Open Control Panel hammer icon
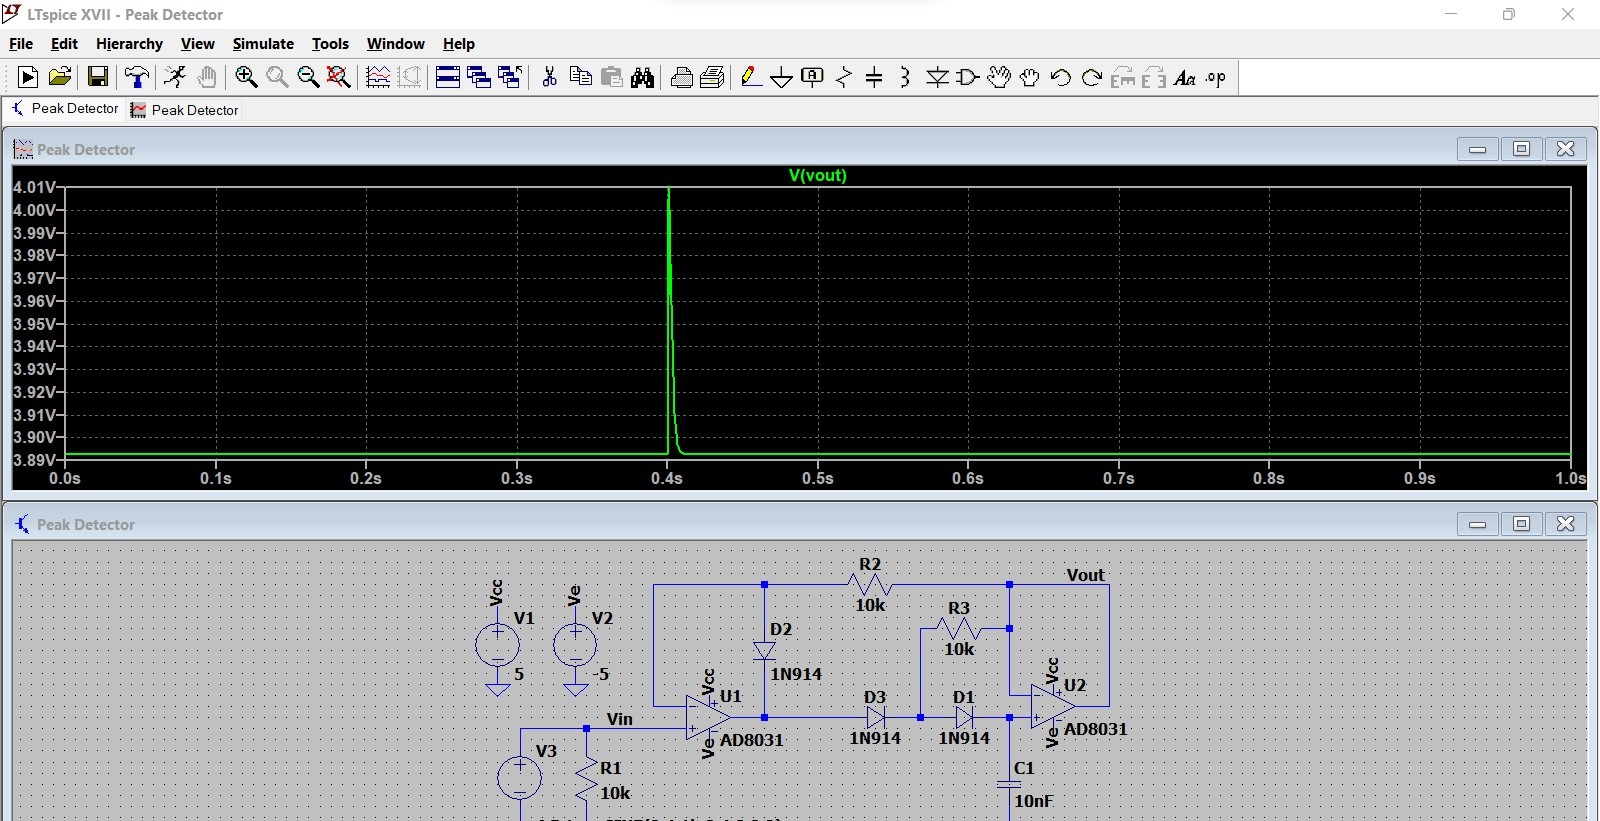This screenshot has height=821, width=1600. point(136,77)
